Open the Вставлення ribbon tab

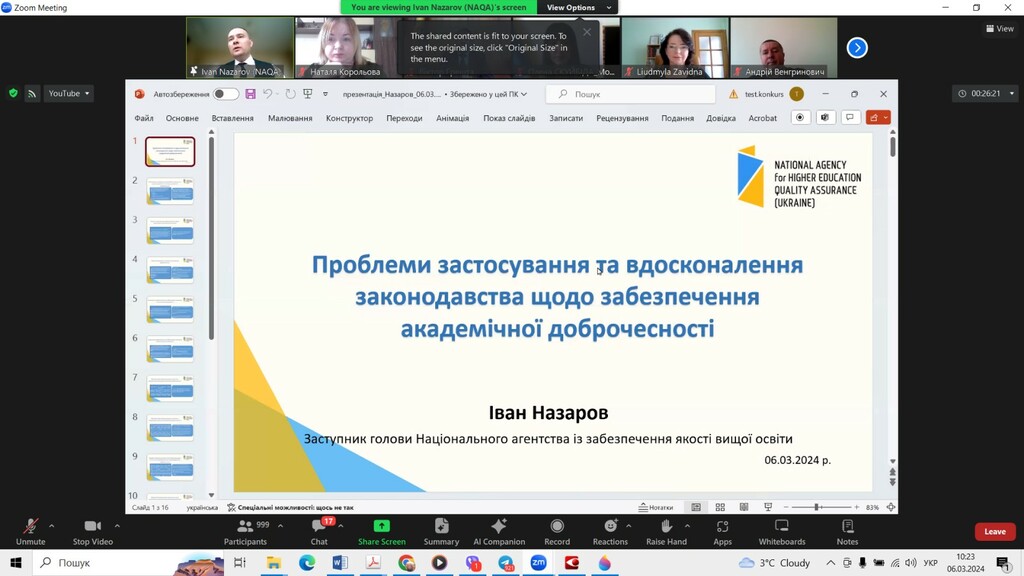[x=232, y=118]
